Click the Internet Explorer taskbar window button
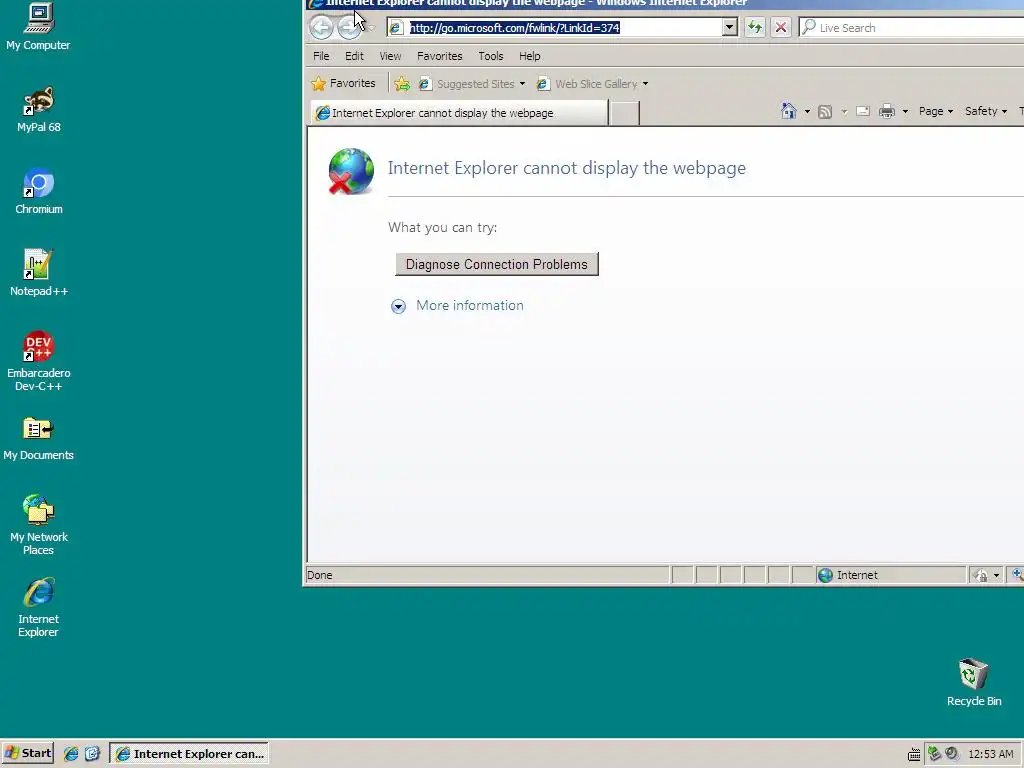 pyautogui.click(x=189, y=754)
